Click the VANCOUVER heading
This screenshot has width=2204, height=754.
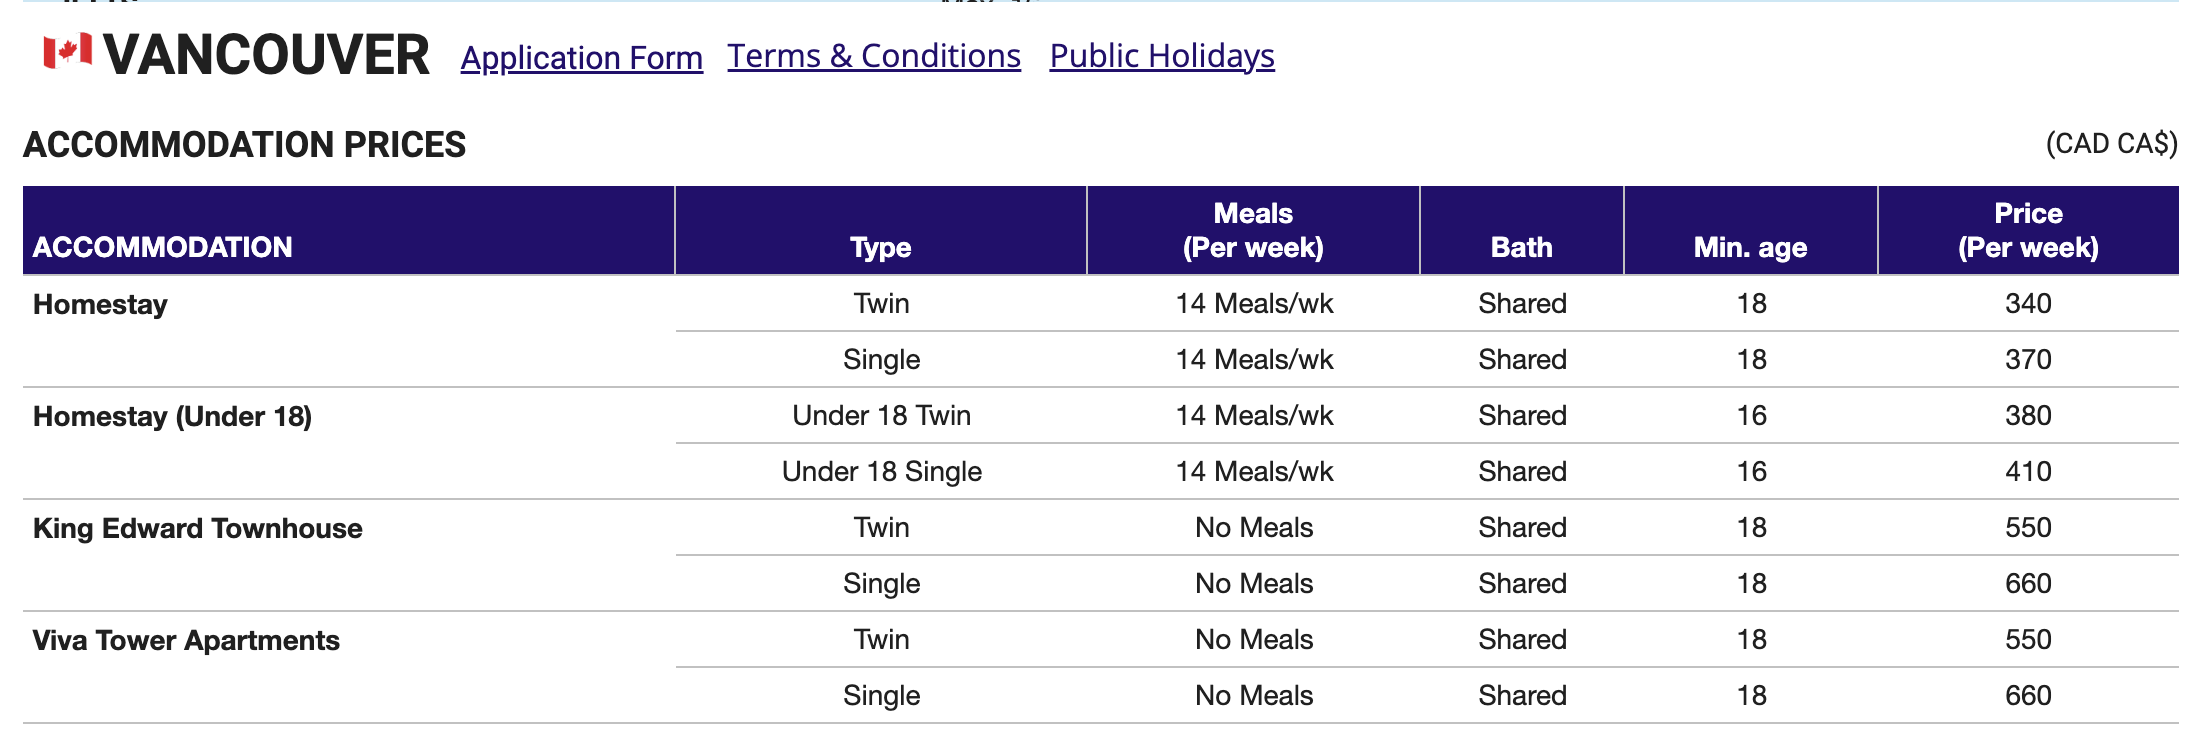click(x=266, y=55)
